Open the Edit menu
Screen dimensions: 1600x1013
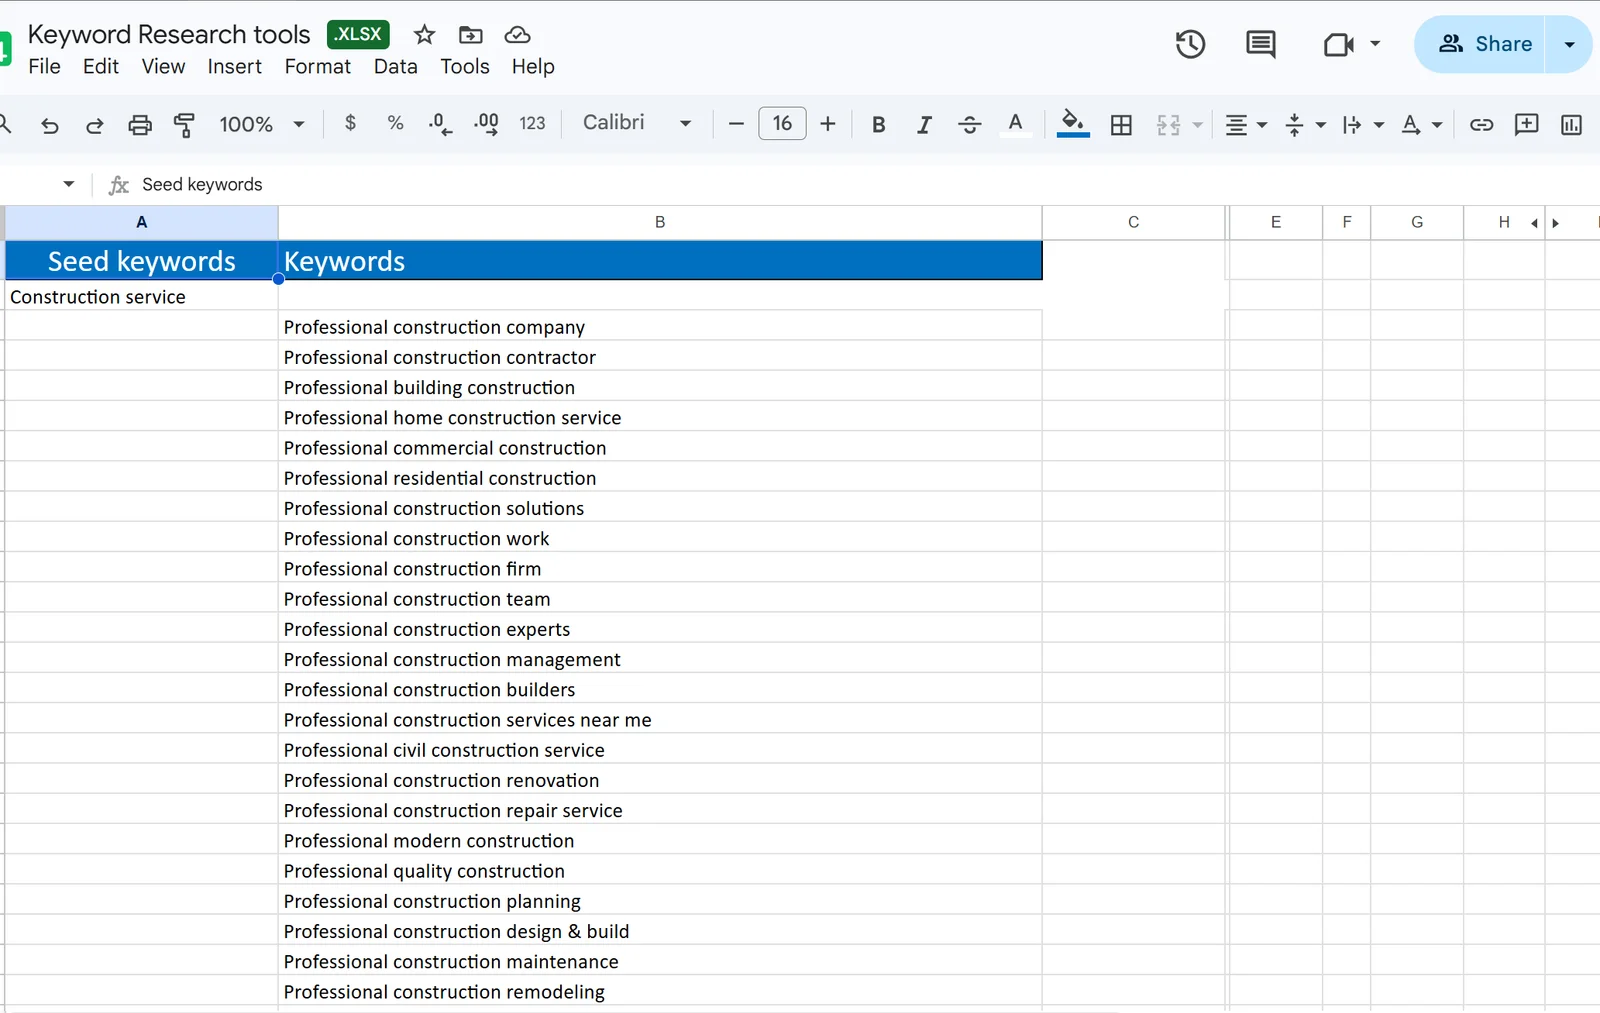pos(101,67)
